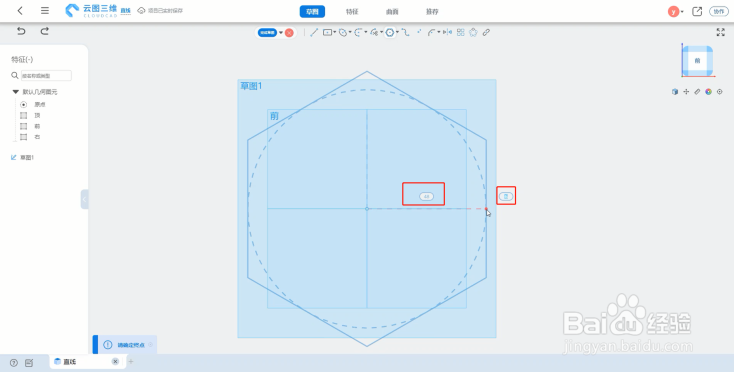
Task: Select the pentagon-shaped sketch tool
Action: (x=473, y=32)
